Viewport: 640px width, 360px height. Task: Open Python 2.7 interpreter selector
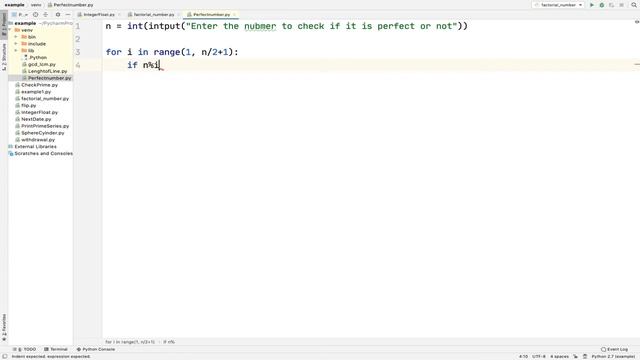coord(614,356)
